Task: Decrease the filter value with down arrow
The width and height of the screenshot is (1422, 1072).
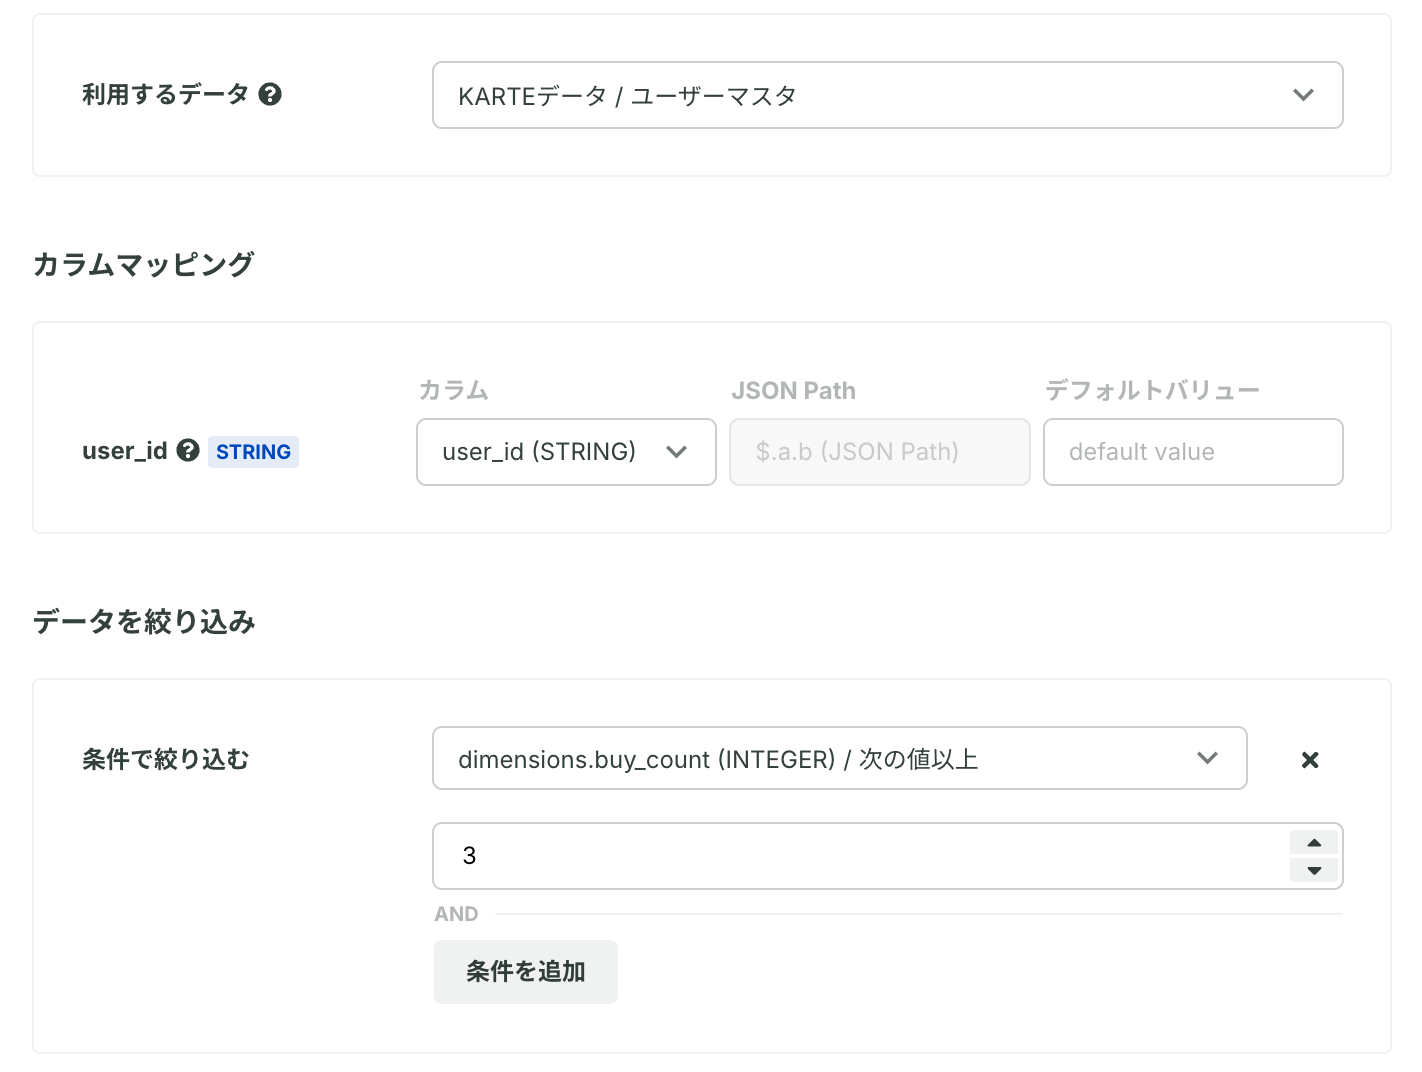Action: coord(1314,870)
